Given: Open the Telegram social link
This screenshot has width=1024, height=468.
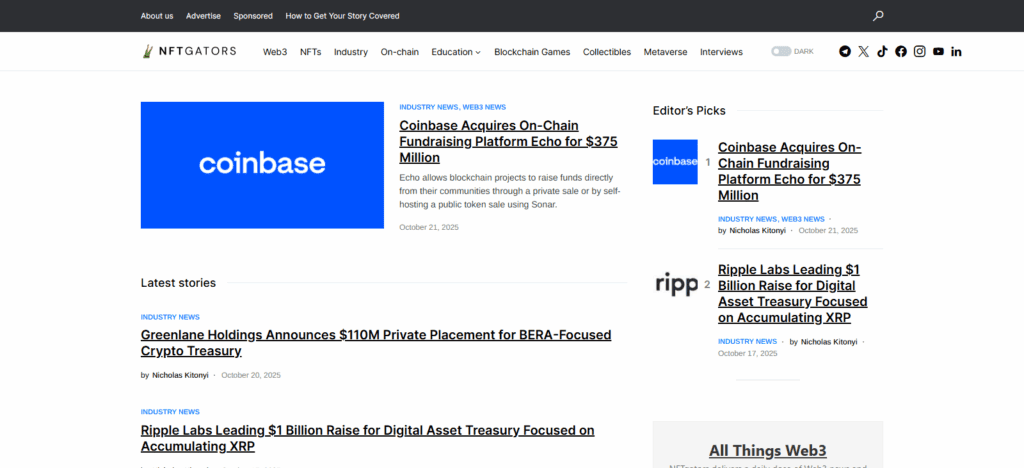Looking at the screenshot, I should pyautogui.click(x=845, y=52).
